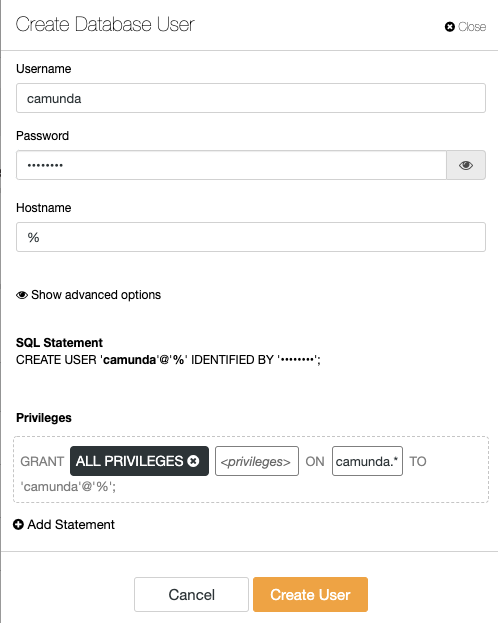
Task: Open the <privileges> entry box
Action: (257, 461)
